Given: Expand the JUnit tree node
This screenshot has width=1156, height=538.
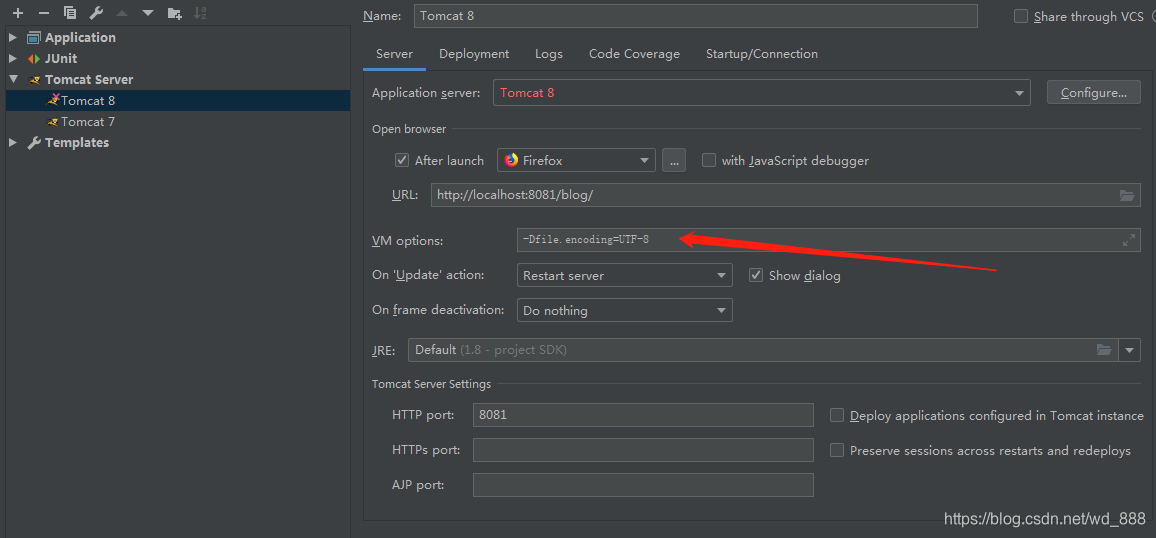Looking at the screenshot, I should (13, 58).
